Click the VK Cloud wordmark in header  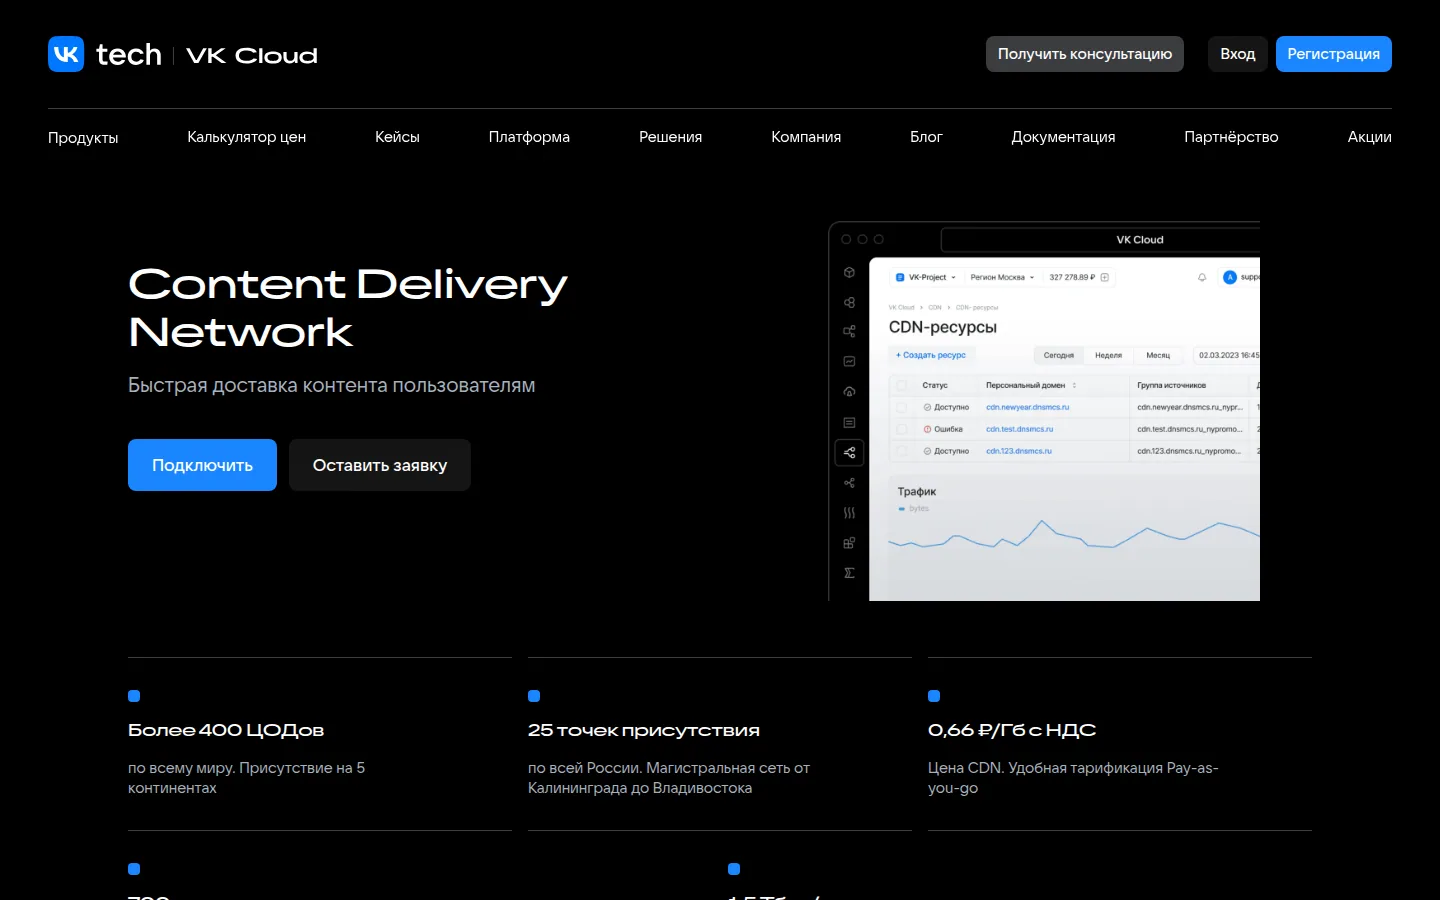click(x=252, y=56)
